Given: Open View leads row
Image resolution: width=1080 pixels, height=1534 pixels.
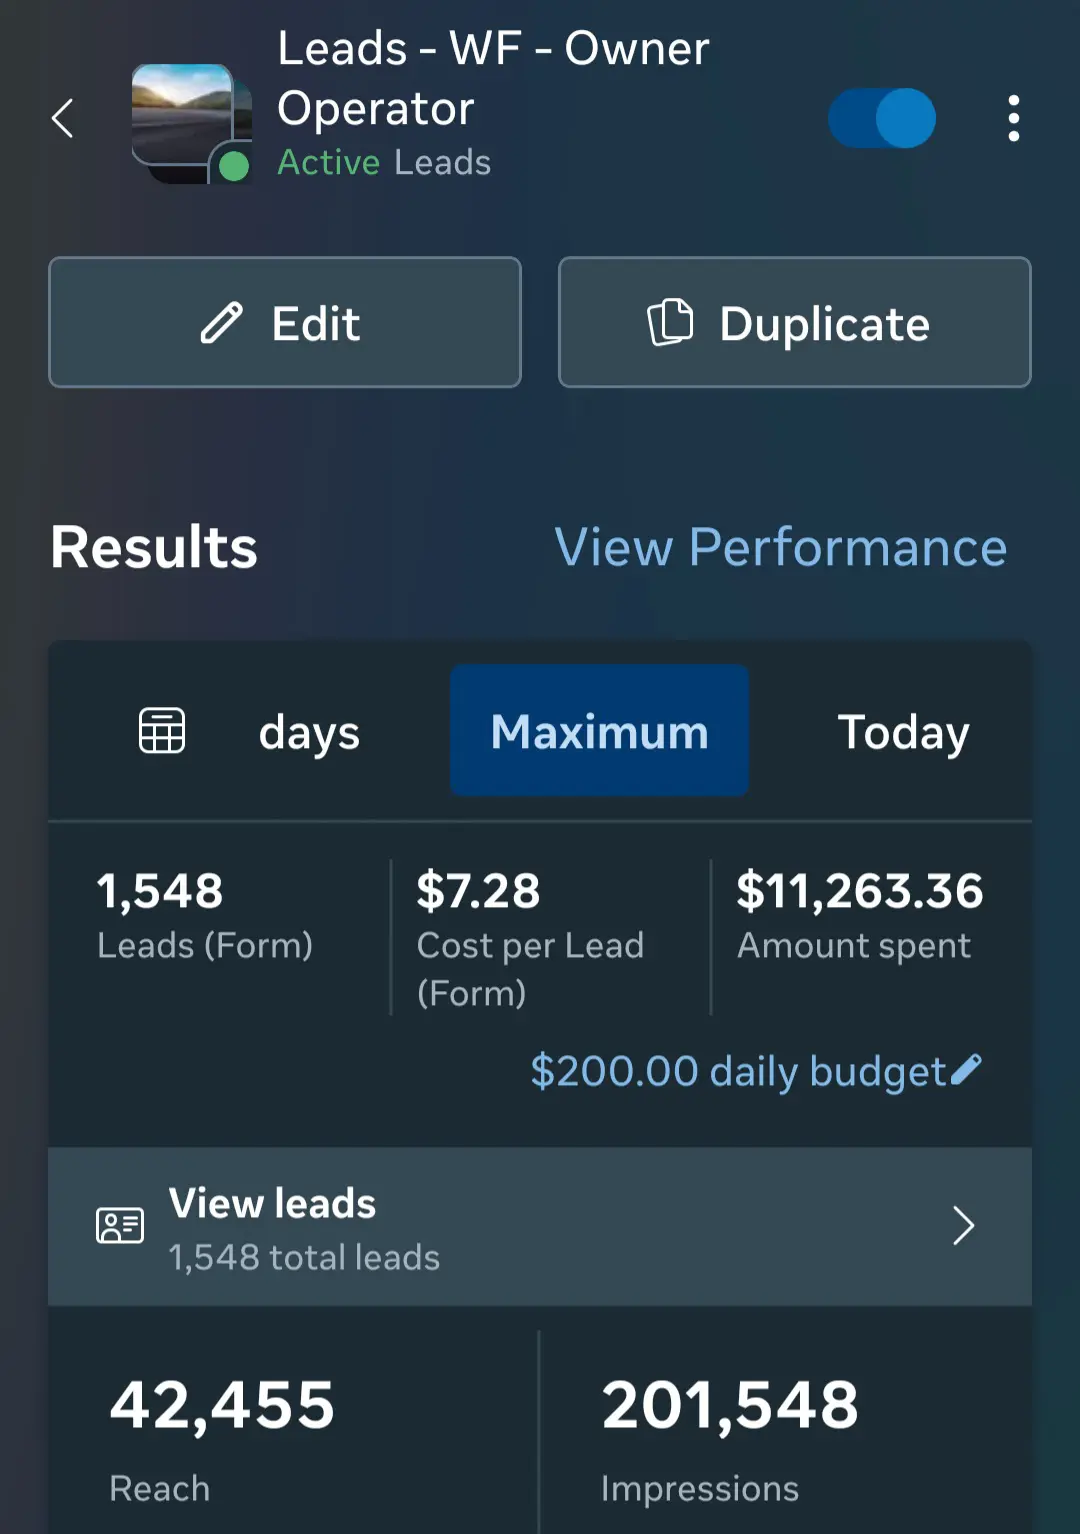Looking at the screenshot, I should coord(540,1226).
